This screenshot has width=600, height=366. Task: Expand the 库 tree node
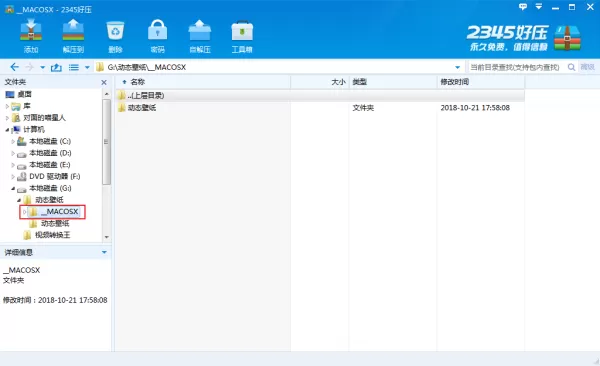tap(7, 106)
